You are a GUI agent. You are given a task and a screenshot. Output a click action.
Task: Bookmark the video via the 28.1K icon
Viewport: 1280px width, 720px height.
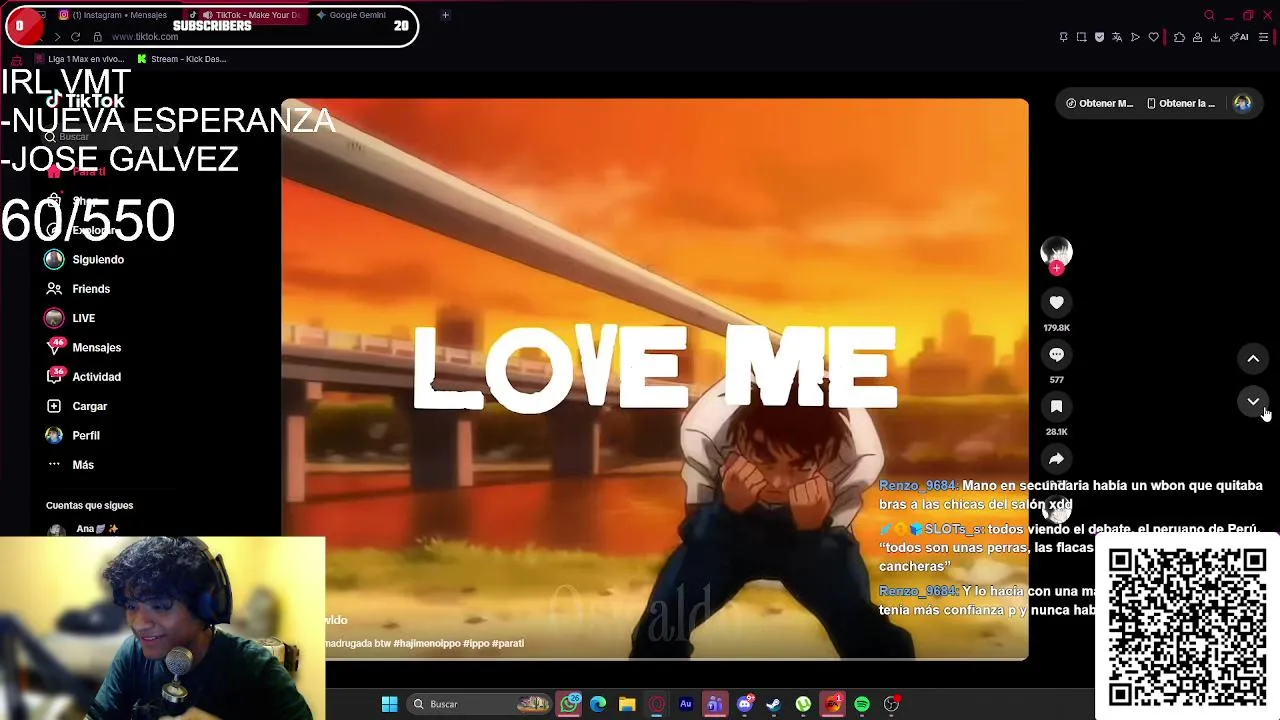tap(1056, 406)
